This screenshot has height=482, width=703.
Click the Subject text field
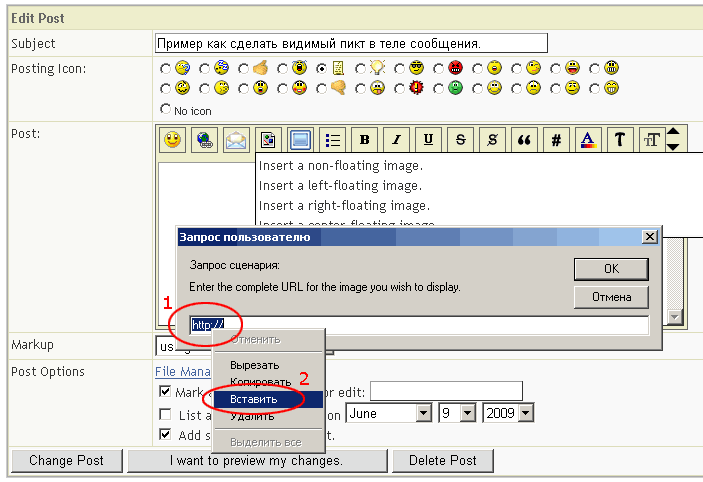tap(351, 43)
